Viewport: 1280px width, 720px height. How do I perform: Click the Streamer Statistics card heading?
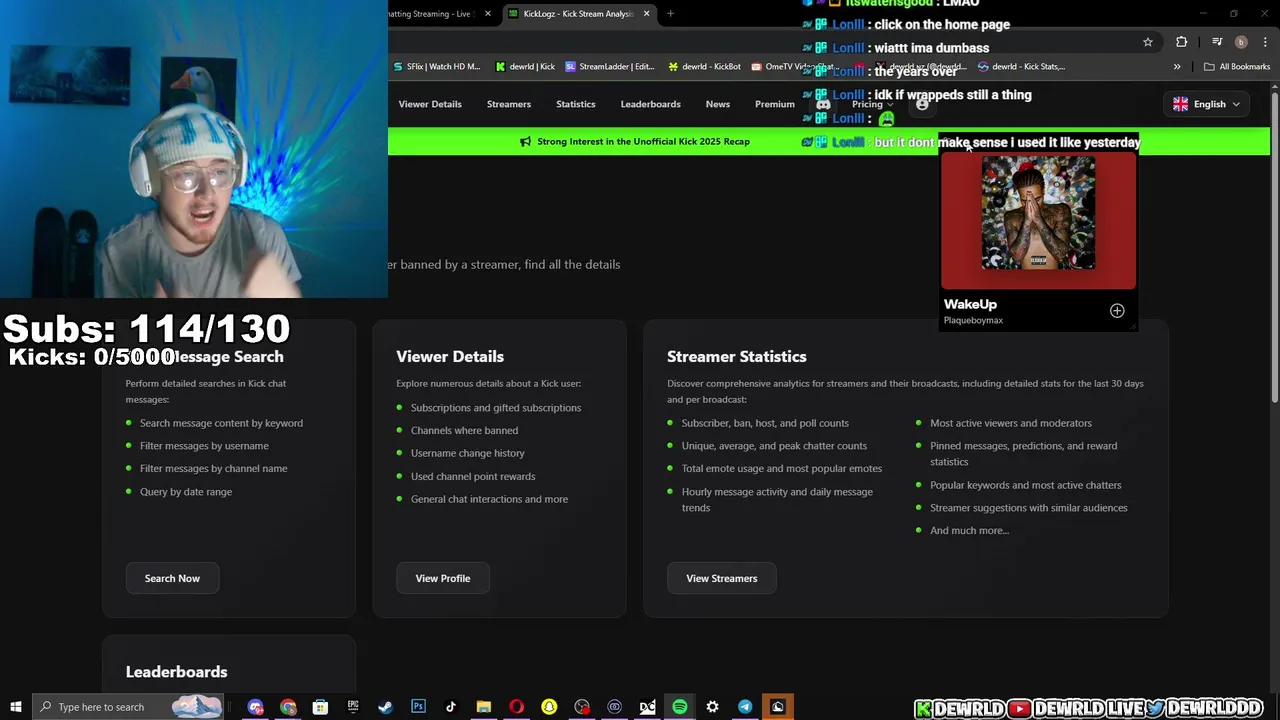[x=737, y=357]
